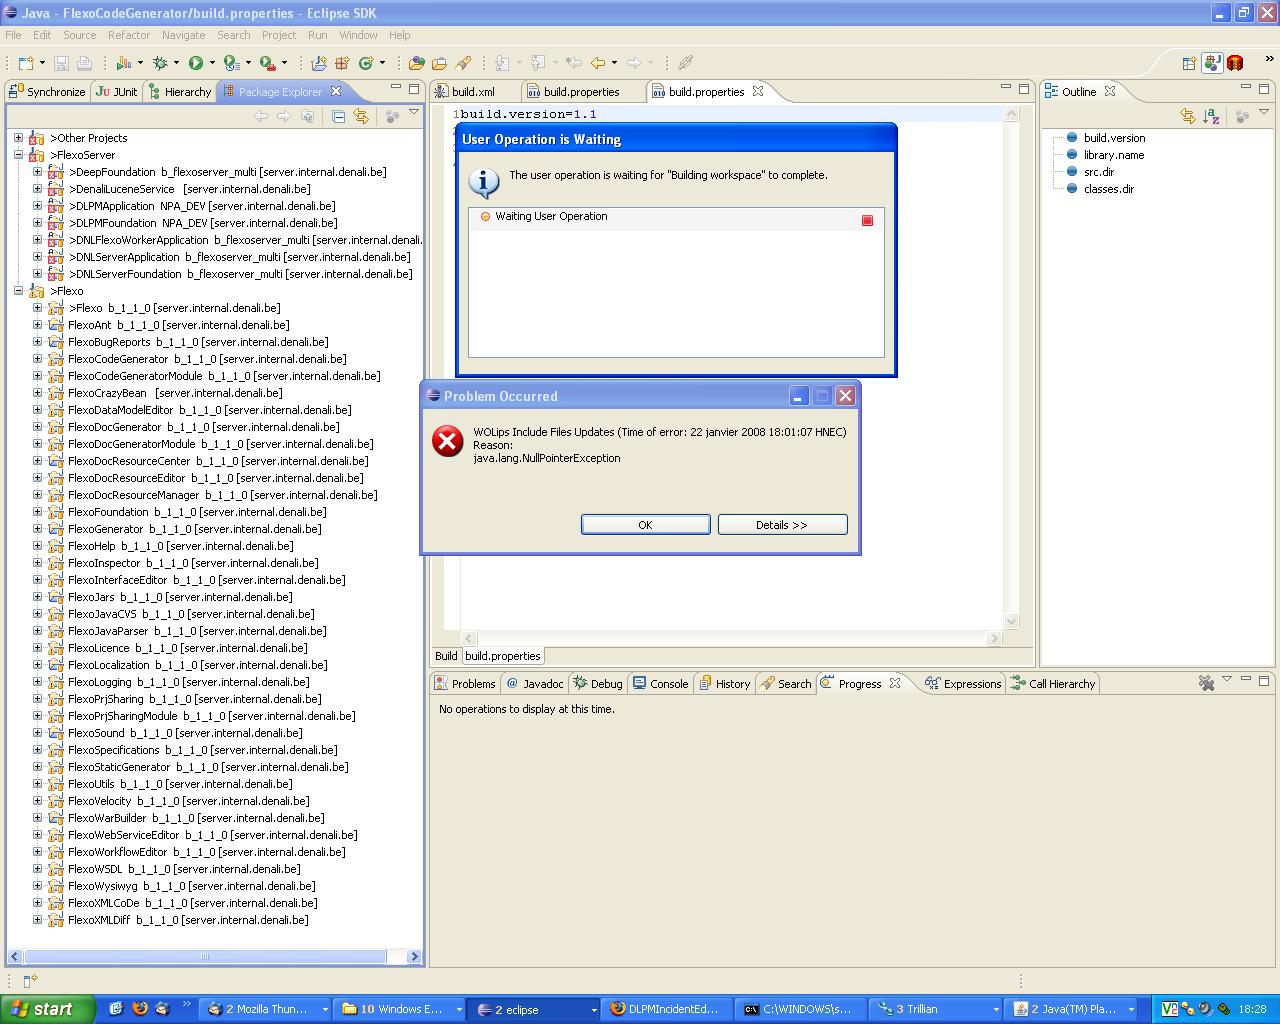This screenshot has width=1280, height=1024.
Task: Open the Run button dropdown arrow
Action: 211,63
